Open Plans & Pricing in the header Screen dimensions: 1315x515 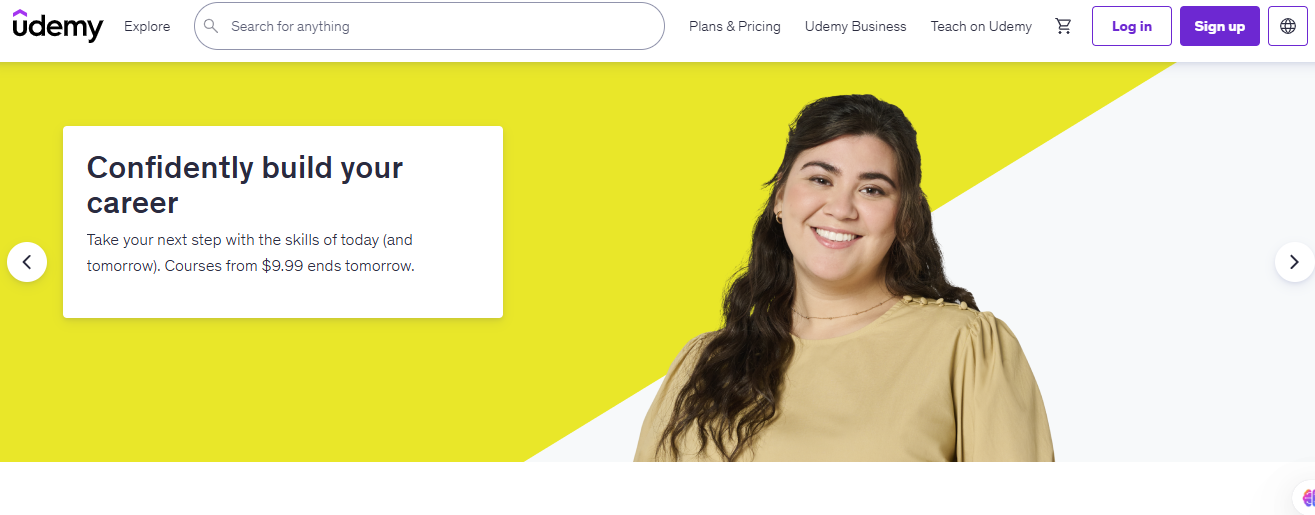tap(735, 26)
